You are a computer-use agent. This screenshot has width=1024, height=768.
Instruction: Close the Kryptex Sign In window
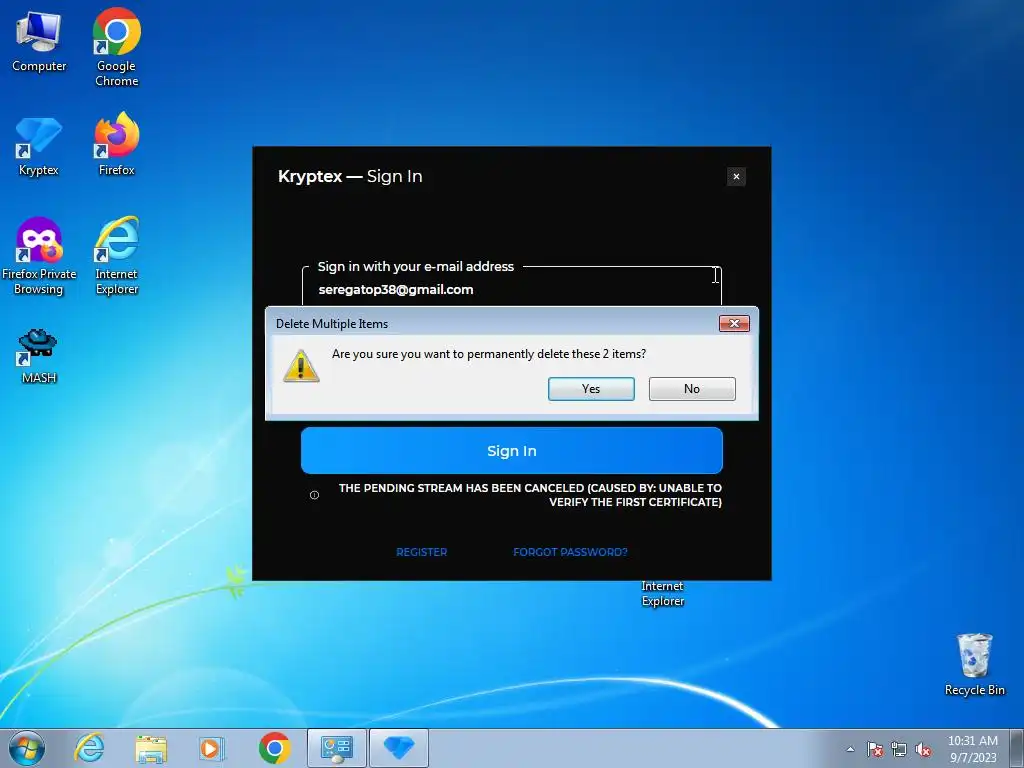pos(736,176)
